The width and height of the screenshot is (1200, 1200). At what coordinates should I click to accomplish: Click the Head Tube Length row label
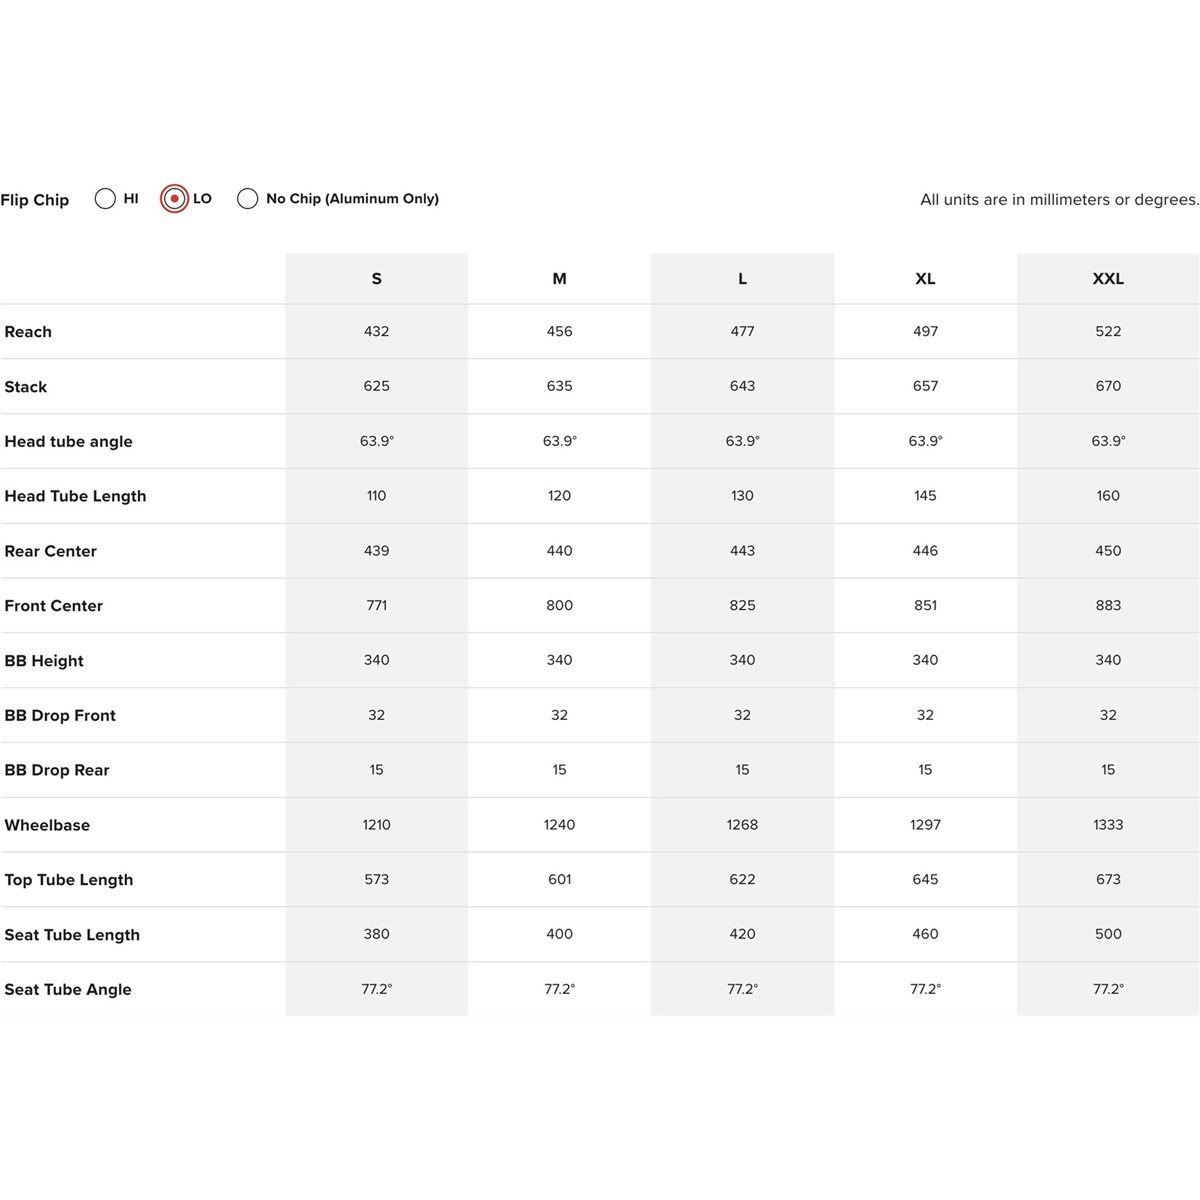pos(75,496)
